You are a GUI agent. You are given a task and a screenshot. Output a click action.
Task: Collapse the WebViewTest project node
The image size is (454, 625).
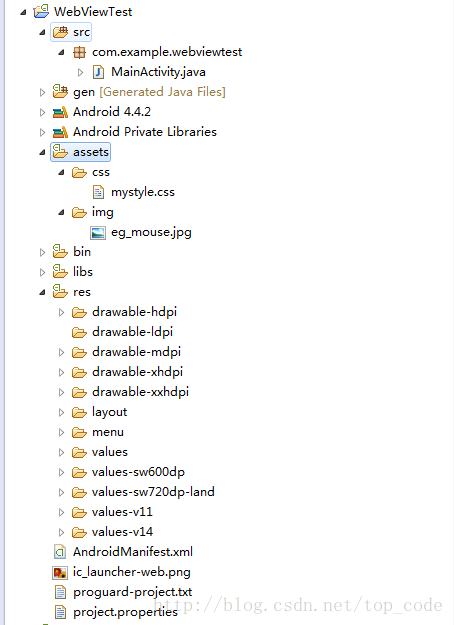pos(23,12)
